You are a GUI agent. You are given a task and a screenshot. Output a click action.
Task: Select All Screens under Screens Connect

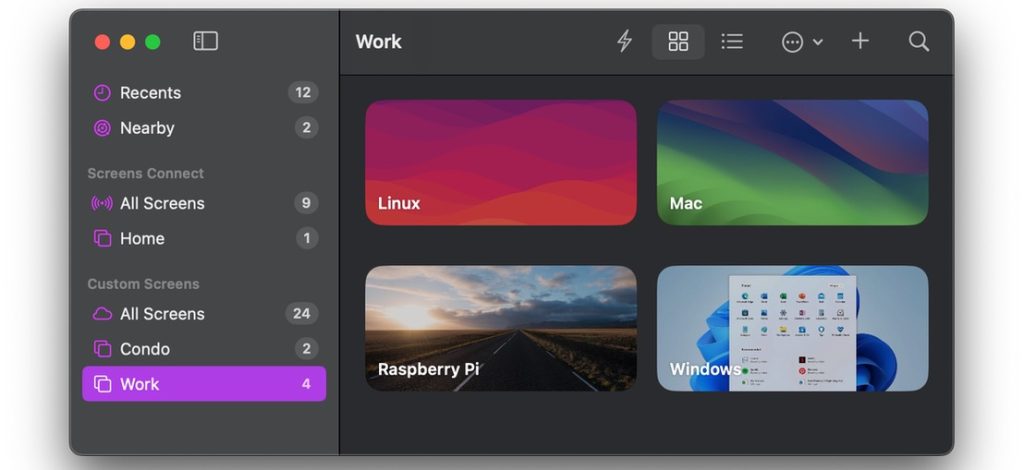click(162, 203)
